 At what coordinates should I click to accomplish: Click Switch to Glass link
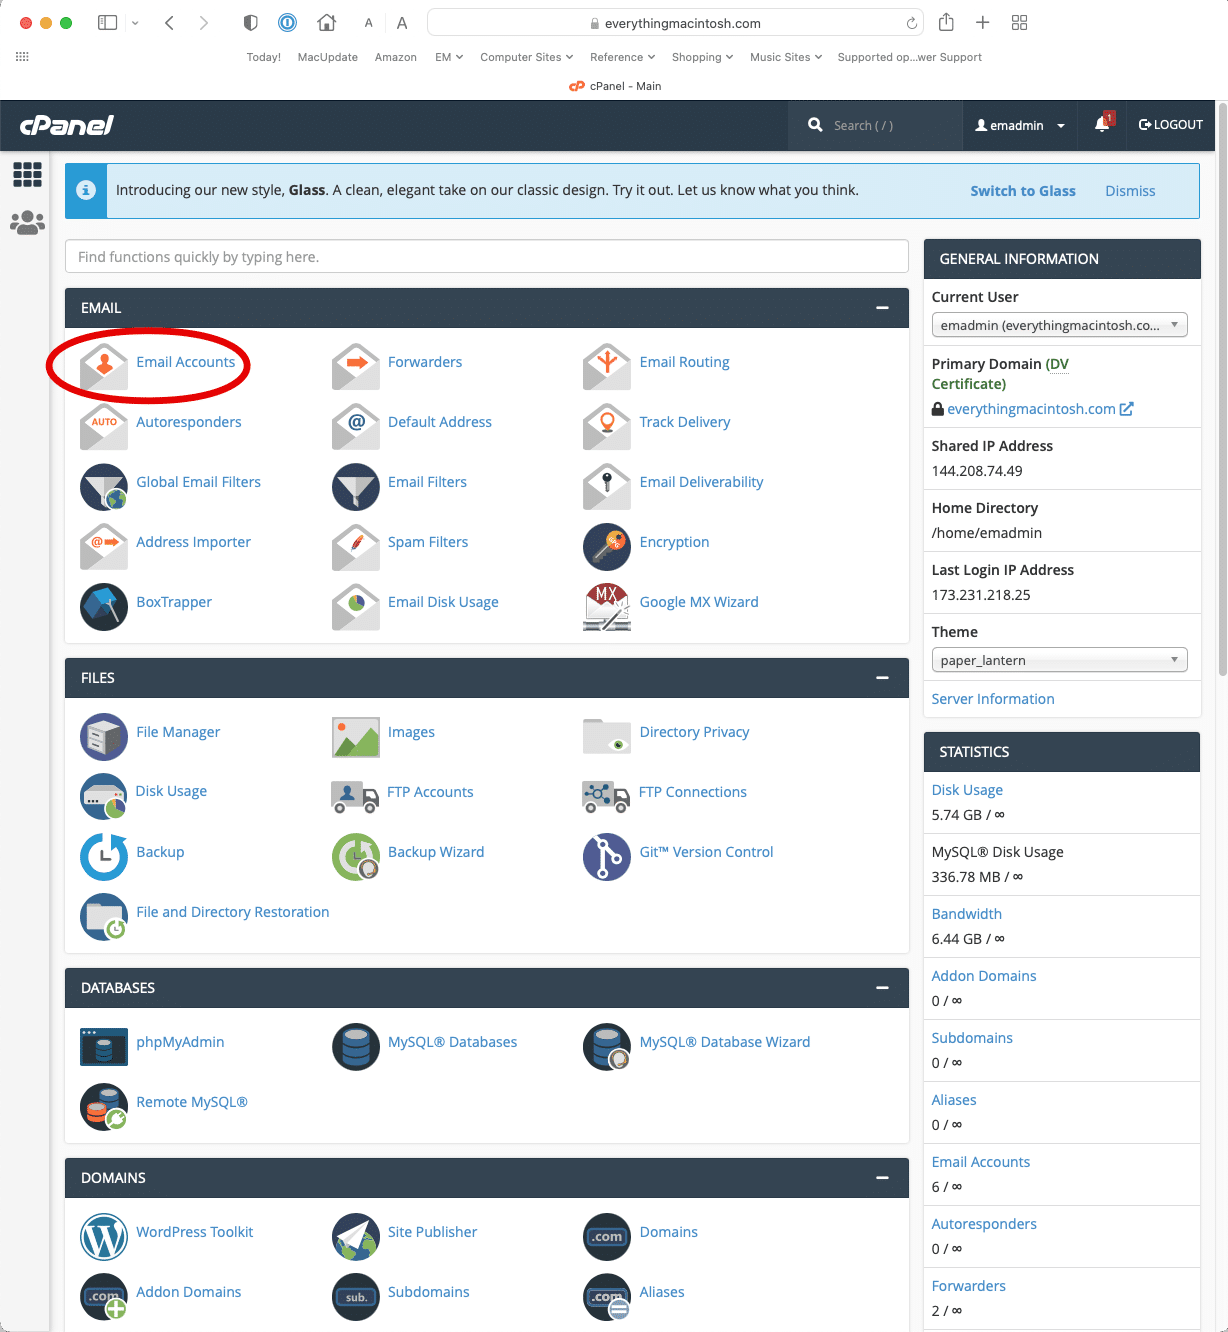1023,191
